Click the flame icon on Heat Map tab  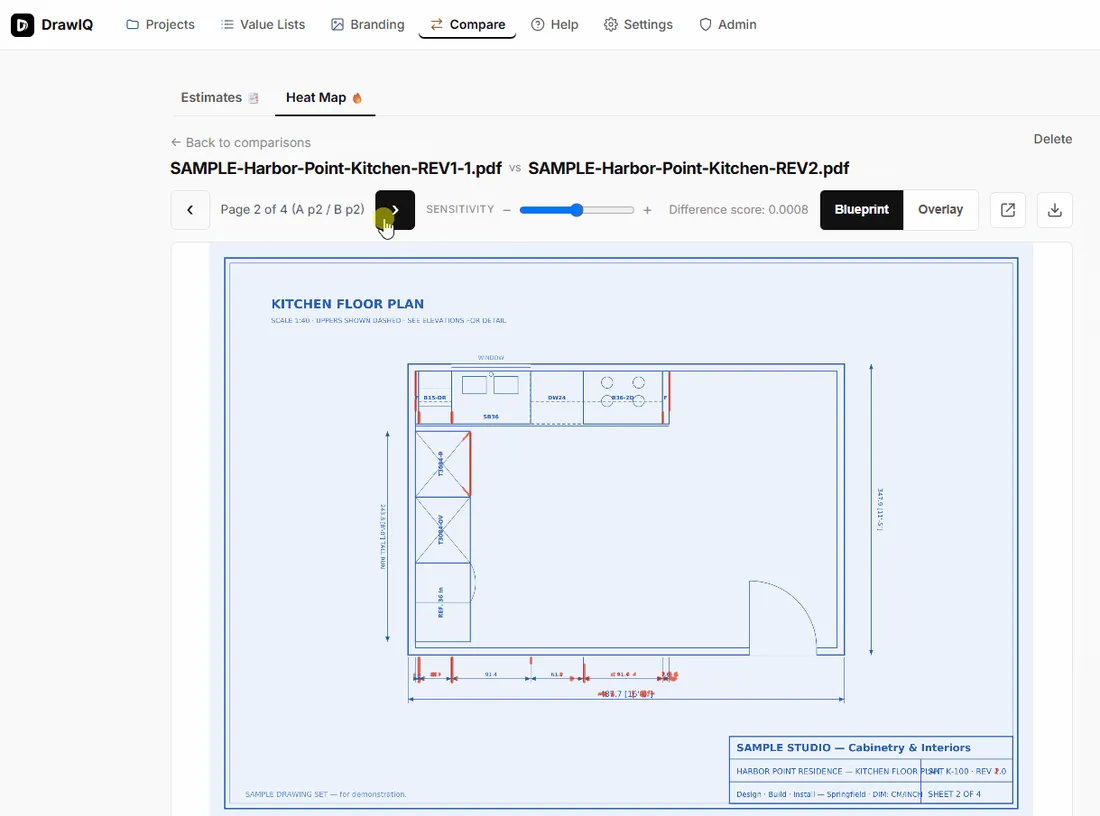pyautogui.click(x=357, y=98)
